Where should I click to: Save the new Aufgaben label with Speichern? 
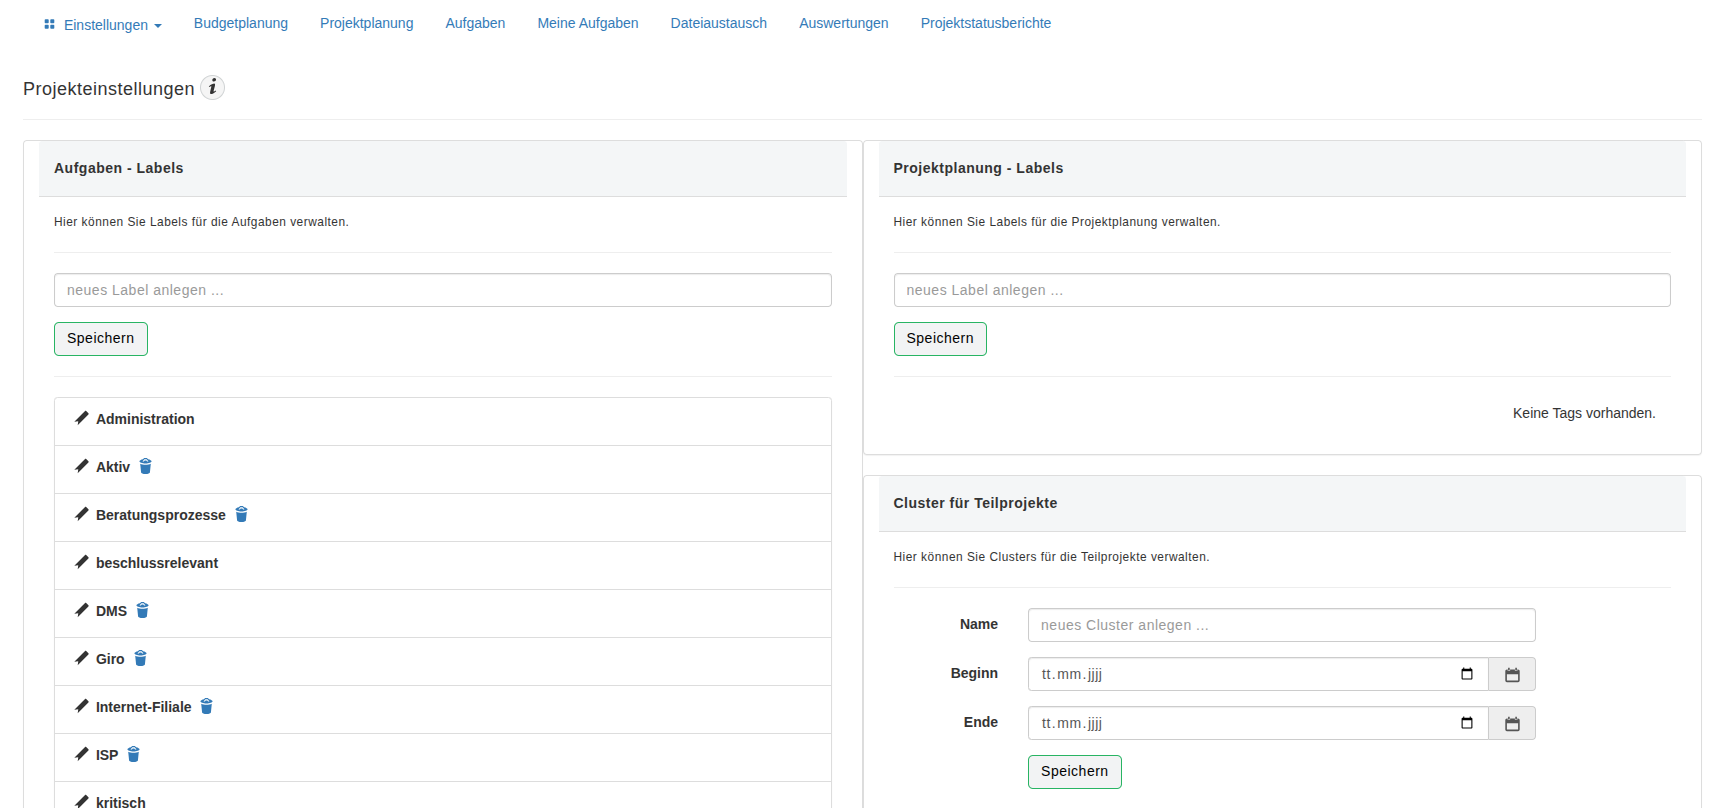101,339
